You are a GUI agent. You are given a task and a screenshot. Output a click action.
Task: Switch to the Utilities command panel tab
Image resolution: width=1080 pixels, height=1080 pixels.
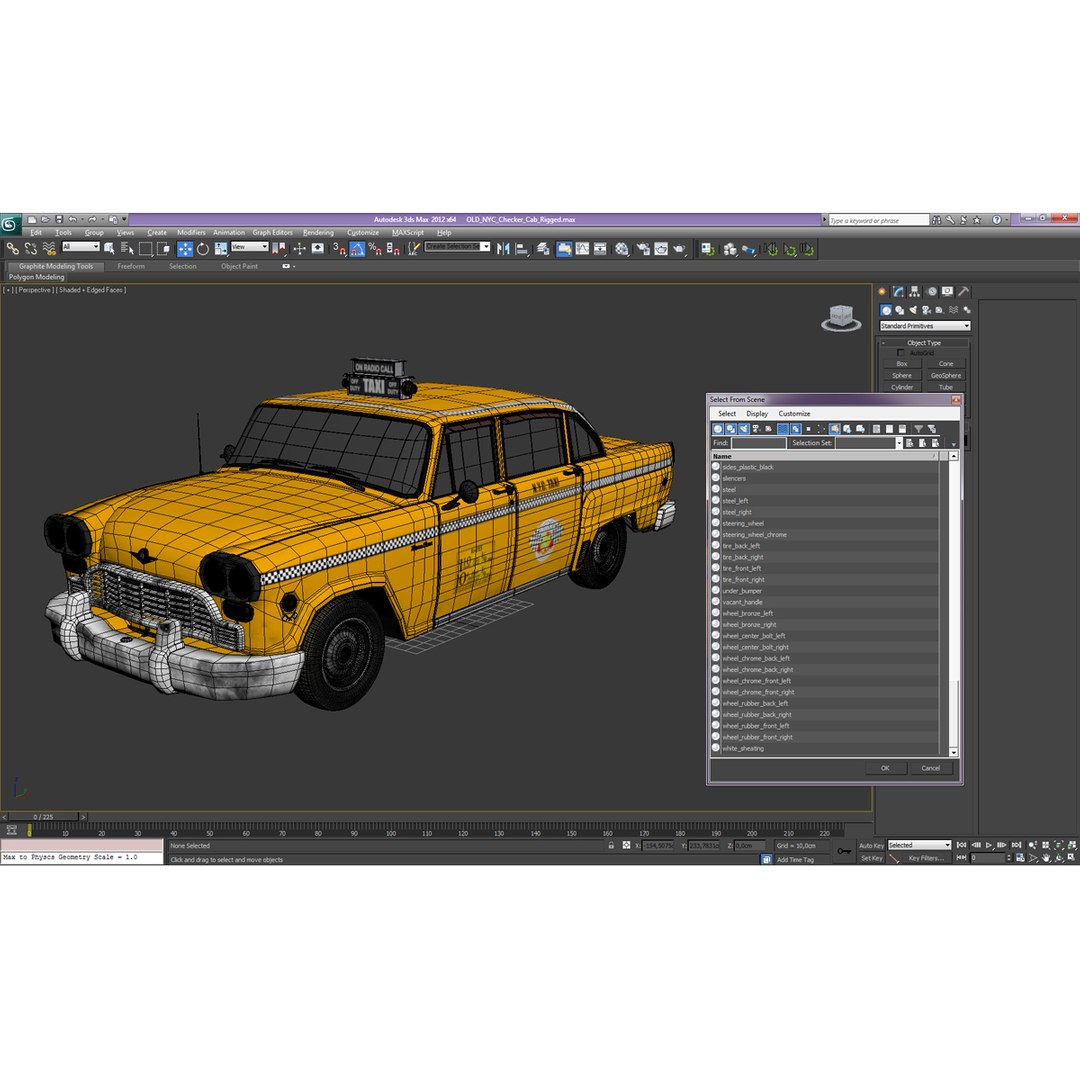coord(964,291)
